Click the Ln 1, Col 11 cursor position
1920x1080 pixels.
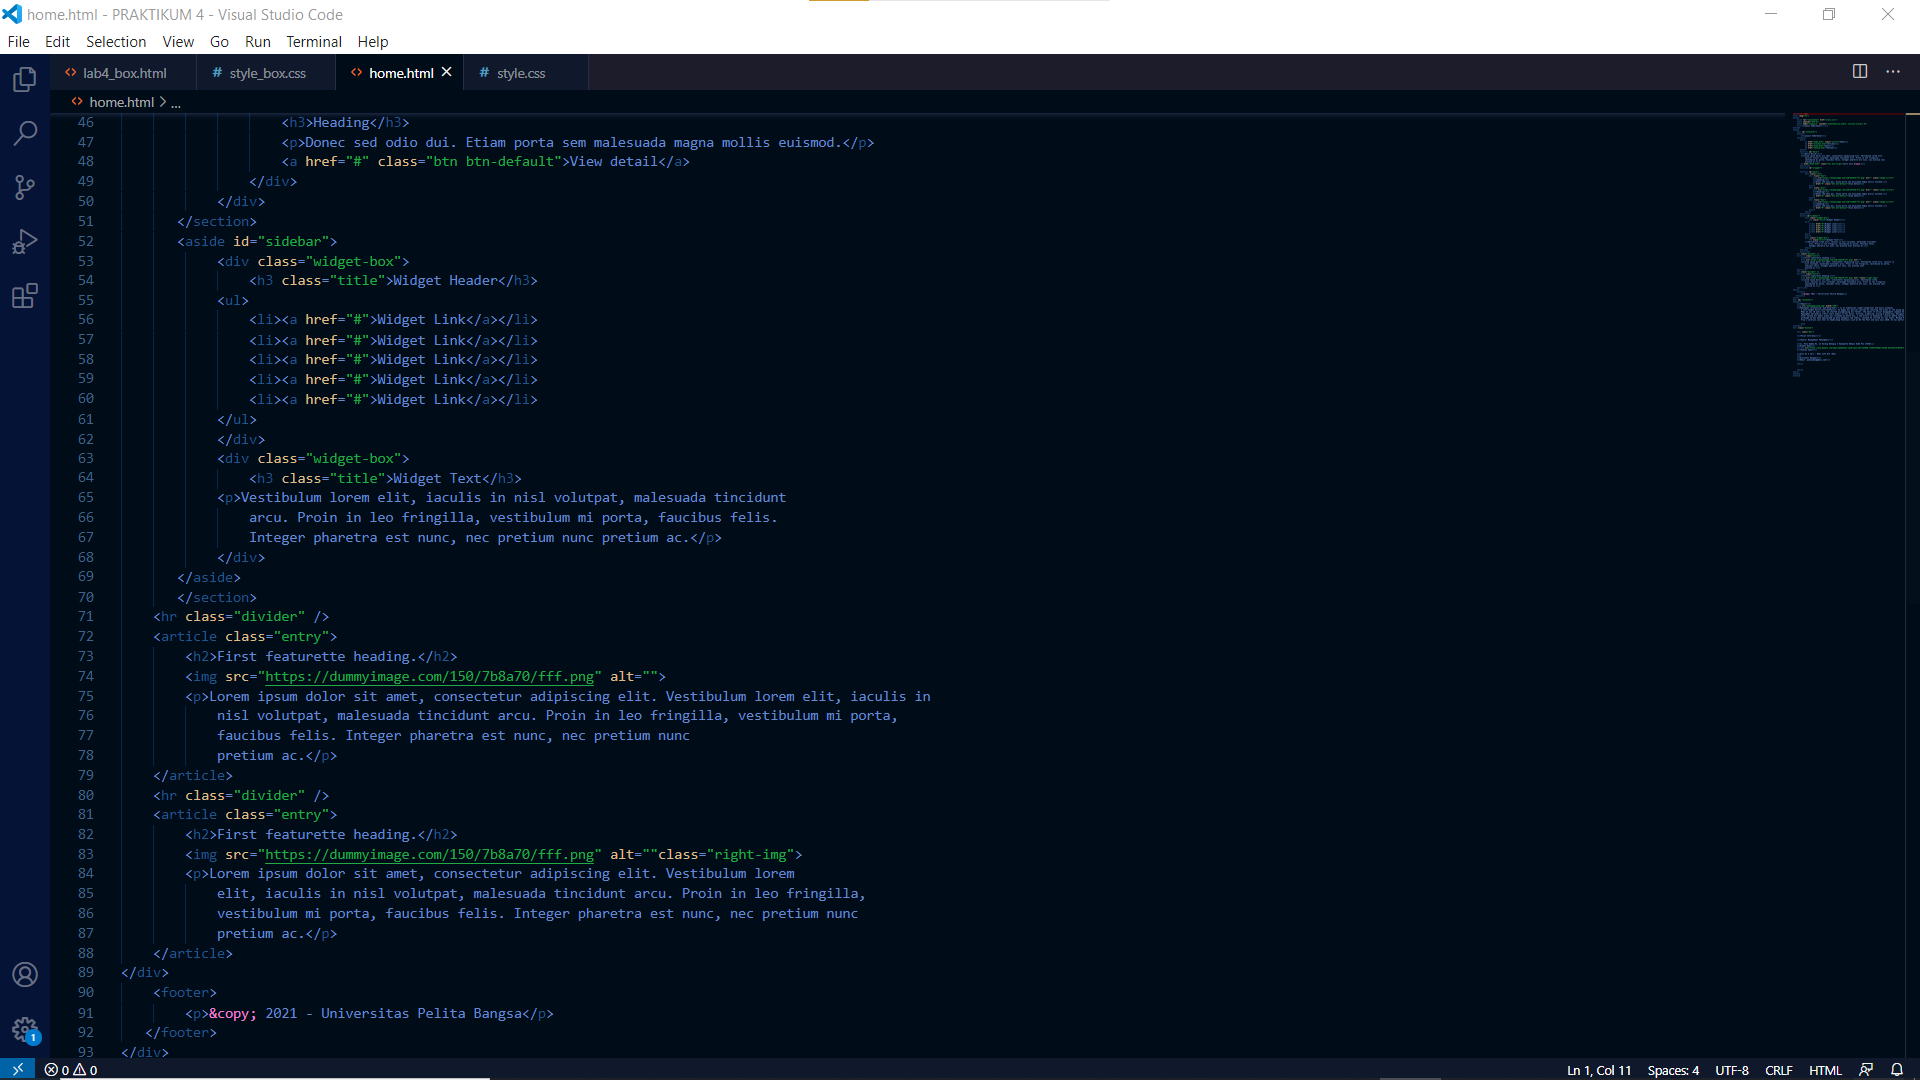tap(1599, 1070)
